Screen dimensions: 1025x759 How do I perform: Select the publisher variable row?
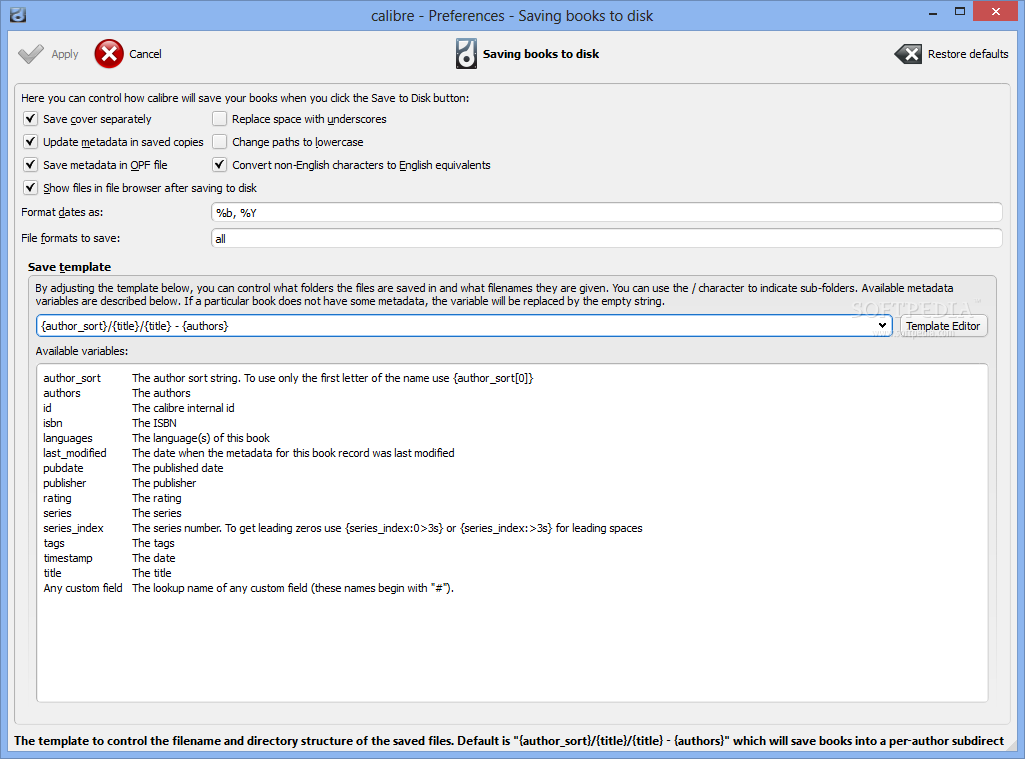(120, 483)
